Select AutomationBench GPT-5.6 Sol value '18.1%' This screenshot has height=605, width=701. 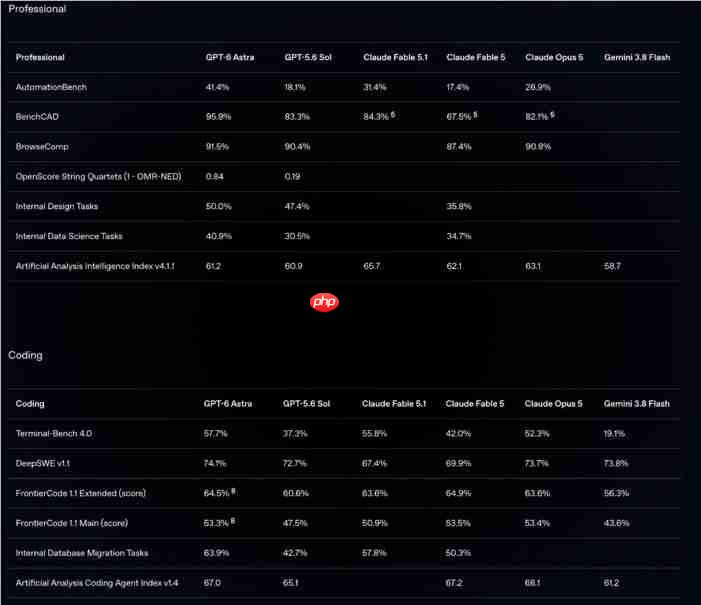click(x=295, y=87)
